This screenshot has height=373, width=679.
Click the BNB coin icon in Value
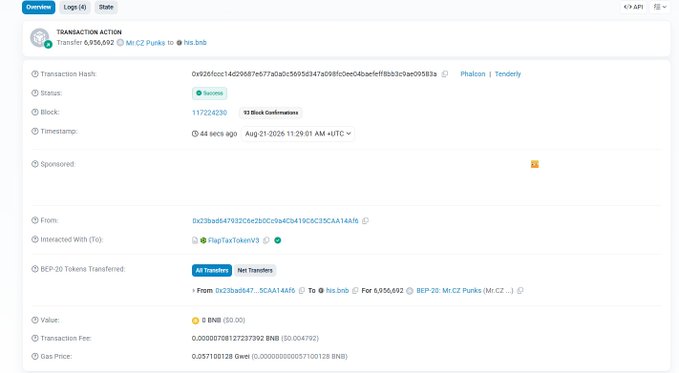tap(195, 321)
